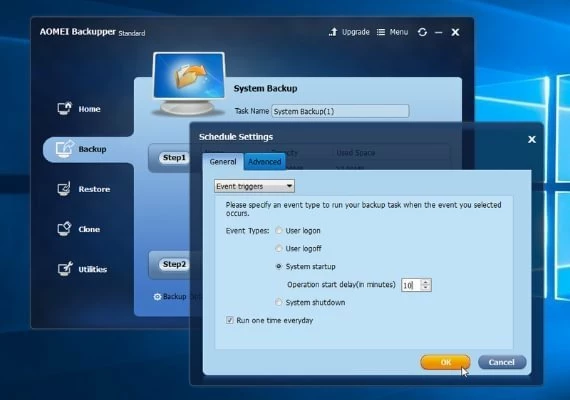Confirm schedule with the OK button

point(445,362)
